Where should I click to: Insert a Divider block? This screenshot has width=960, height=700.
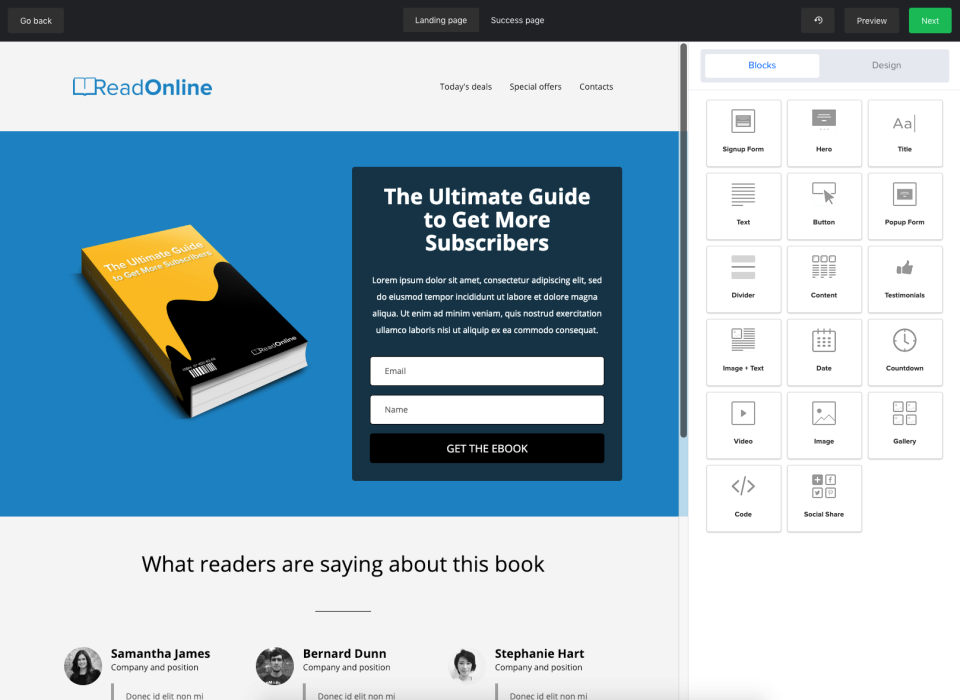click(x=743, y=278)
